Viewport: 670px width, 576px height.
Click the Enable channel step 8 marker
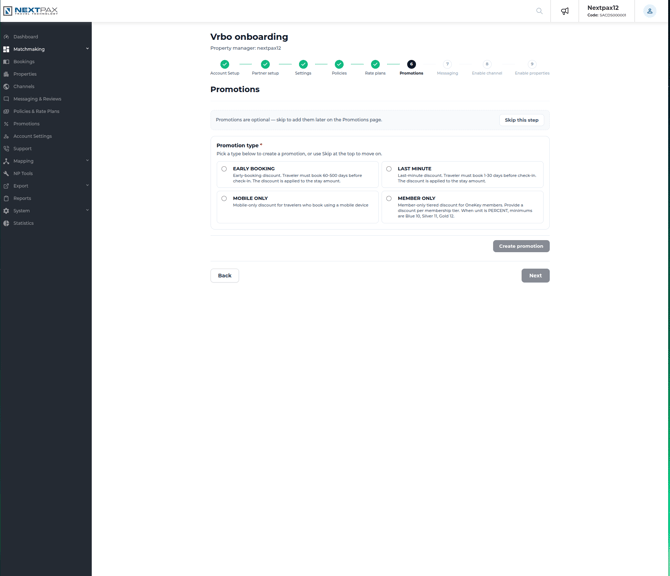point(487,64)
